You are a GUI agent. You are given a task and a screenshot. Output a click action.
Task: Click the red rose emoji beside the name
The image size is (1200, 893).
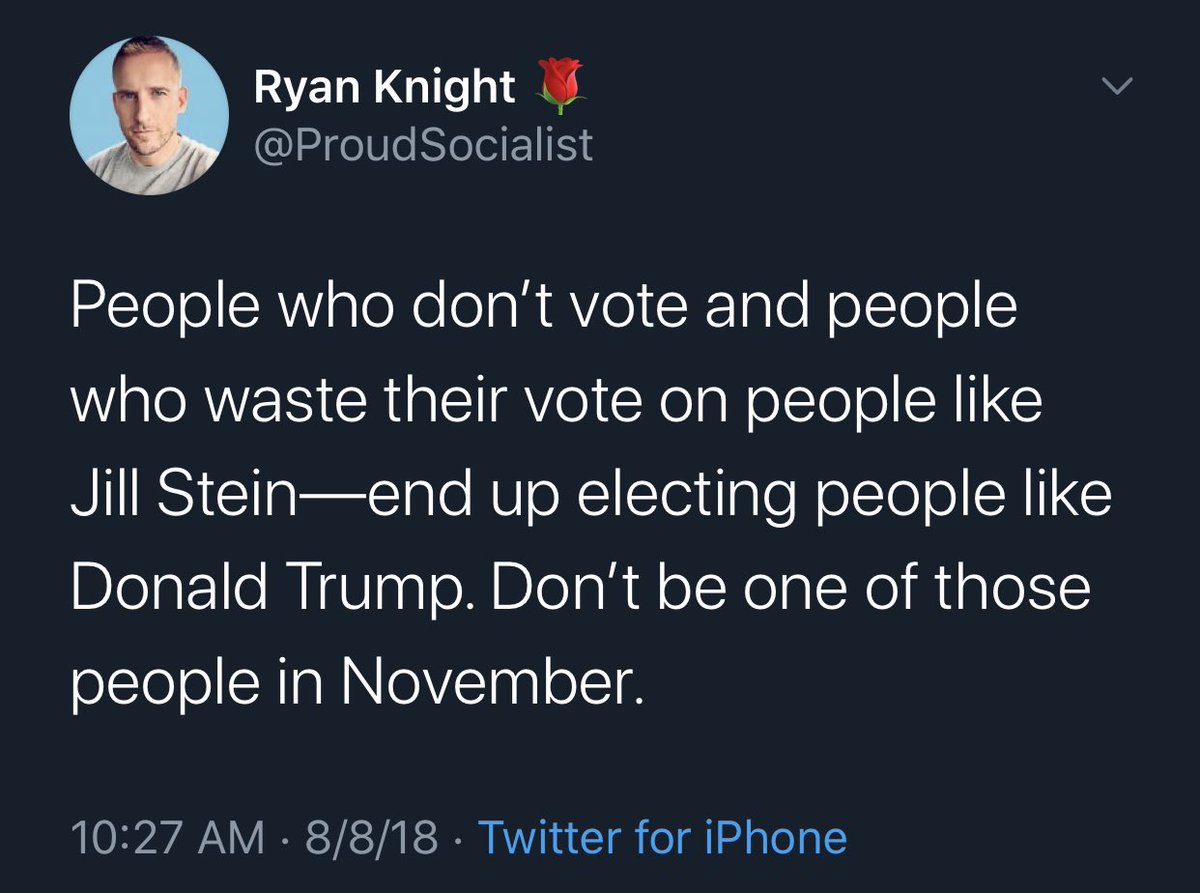click(x=559, y=88)
